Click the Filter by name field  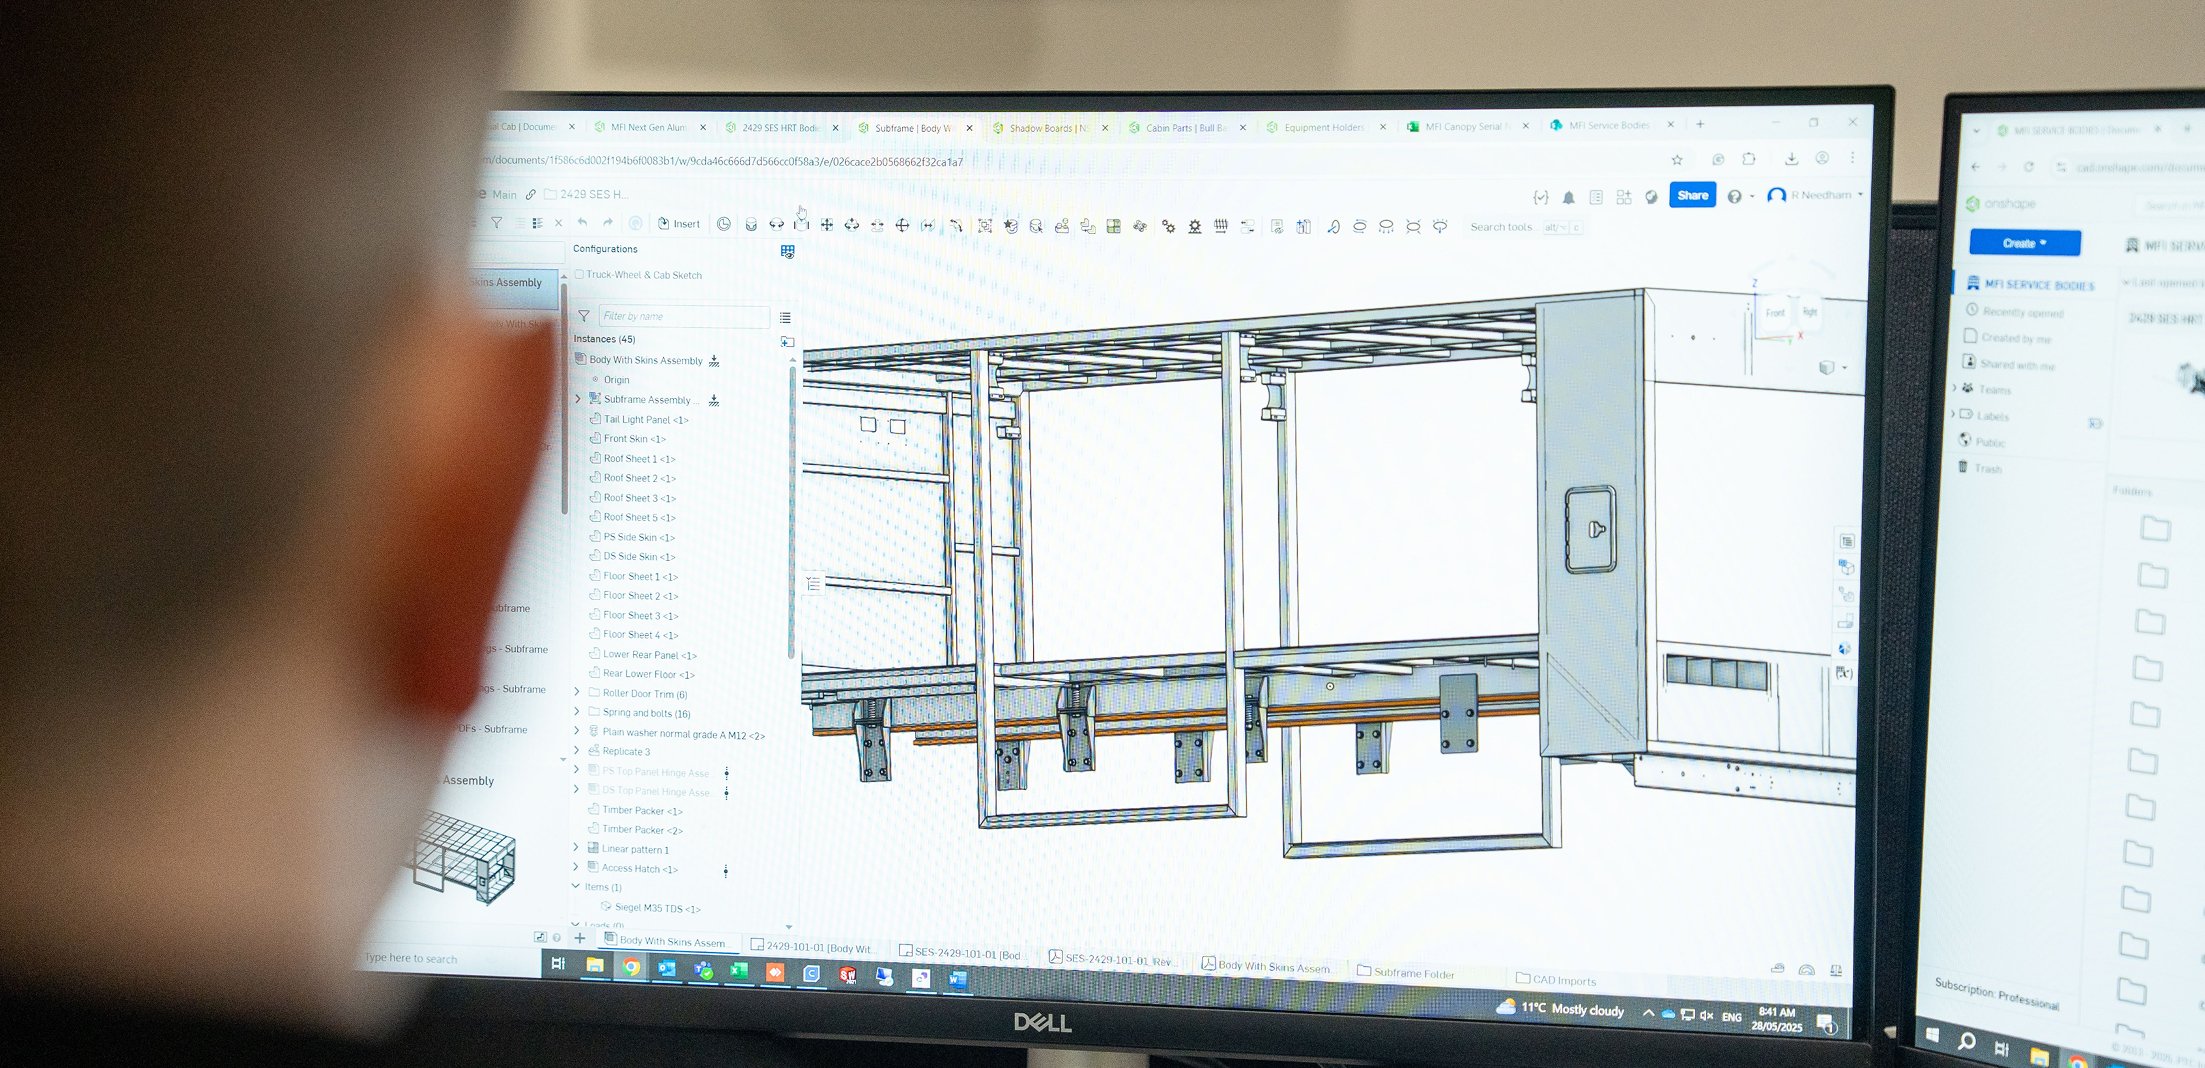[683, 317]
